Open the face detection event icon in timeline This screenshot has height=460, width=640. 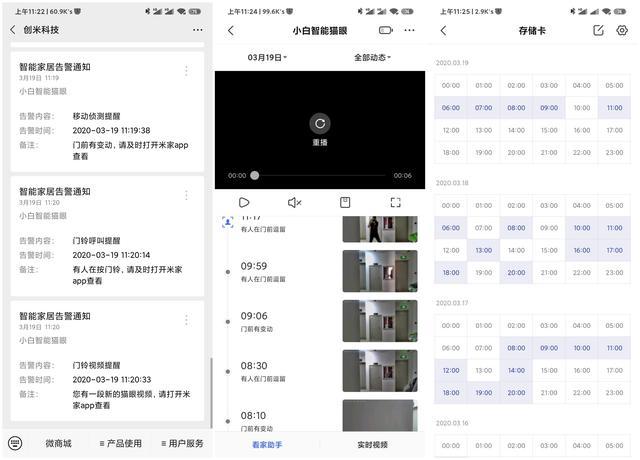228,222
